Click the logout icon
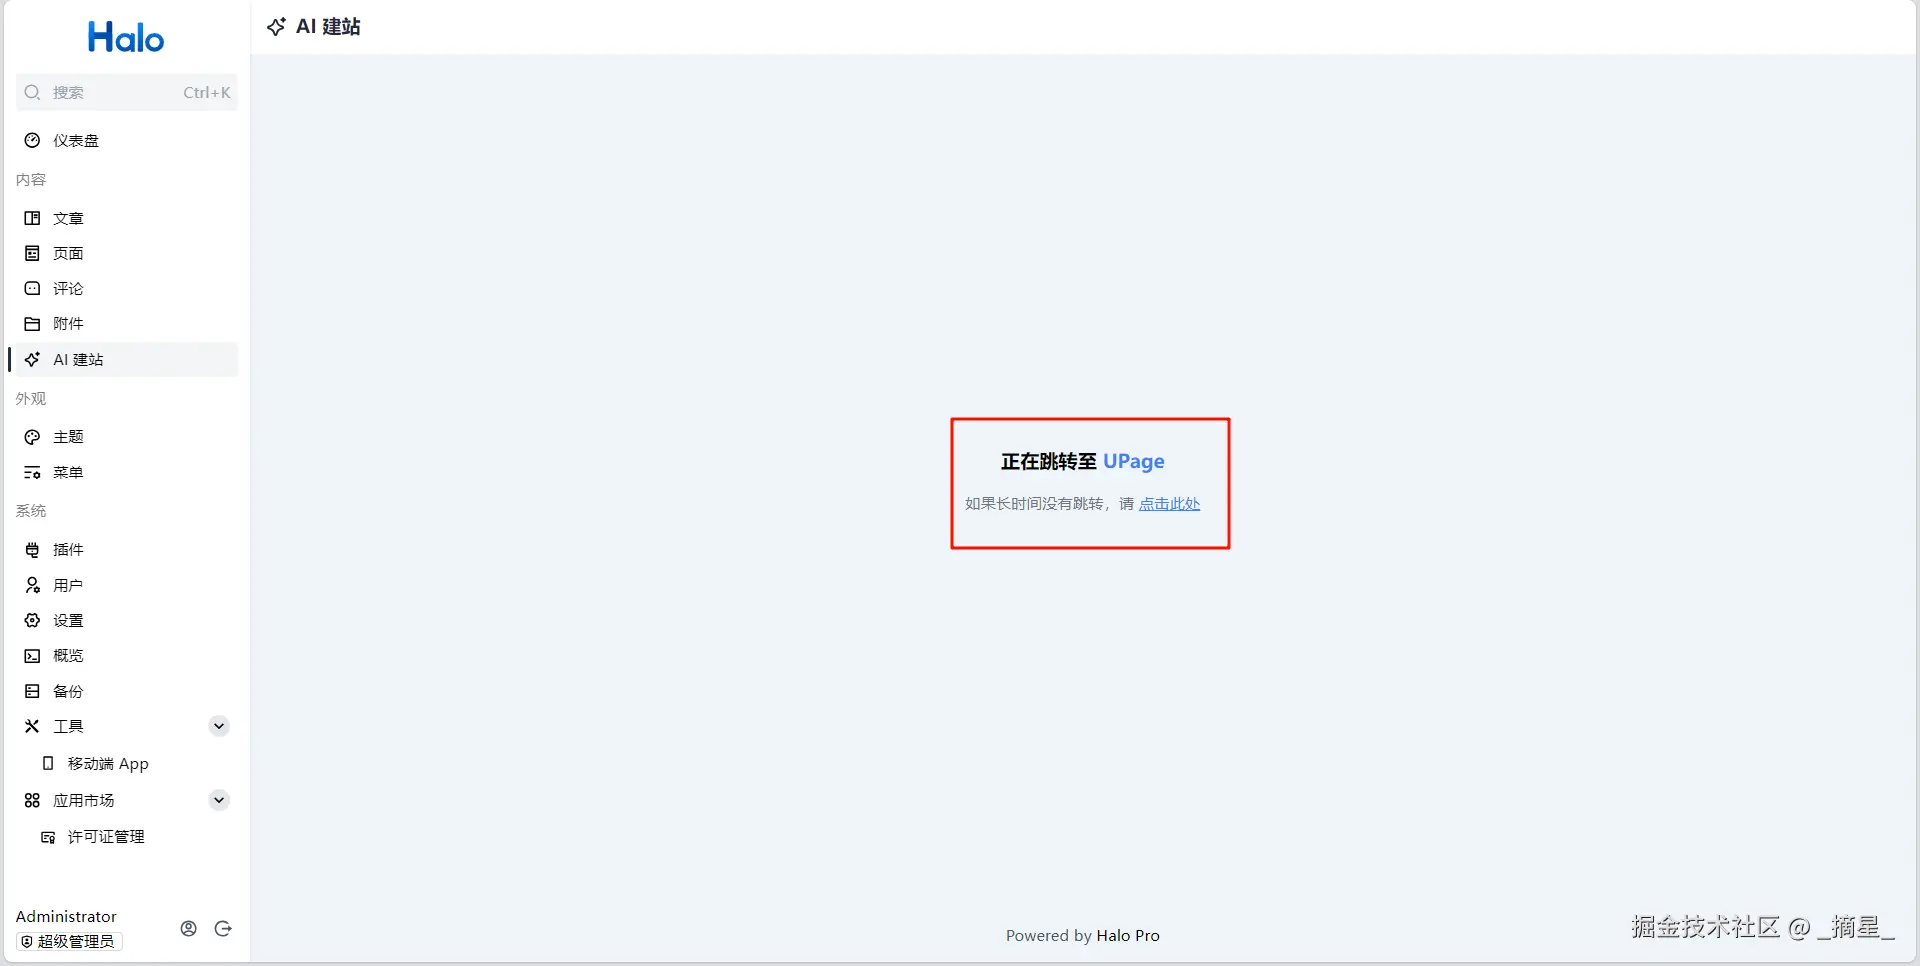1920x966 pixels. point(223,928)
